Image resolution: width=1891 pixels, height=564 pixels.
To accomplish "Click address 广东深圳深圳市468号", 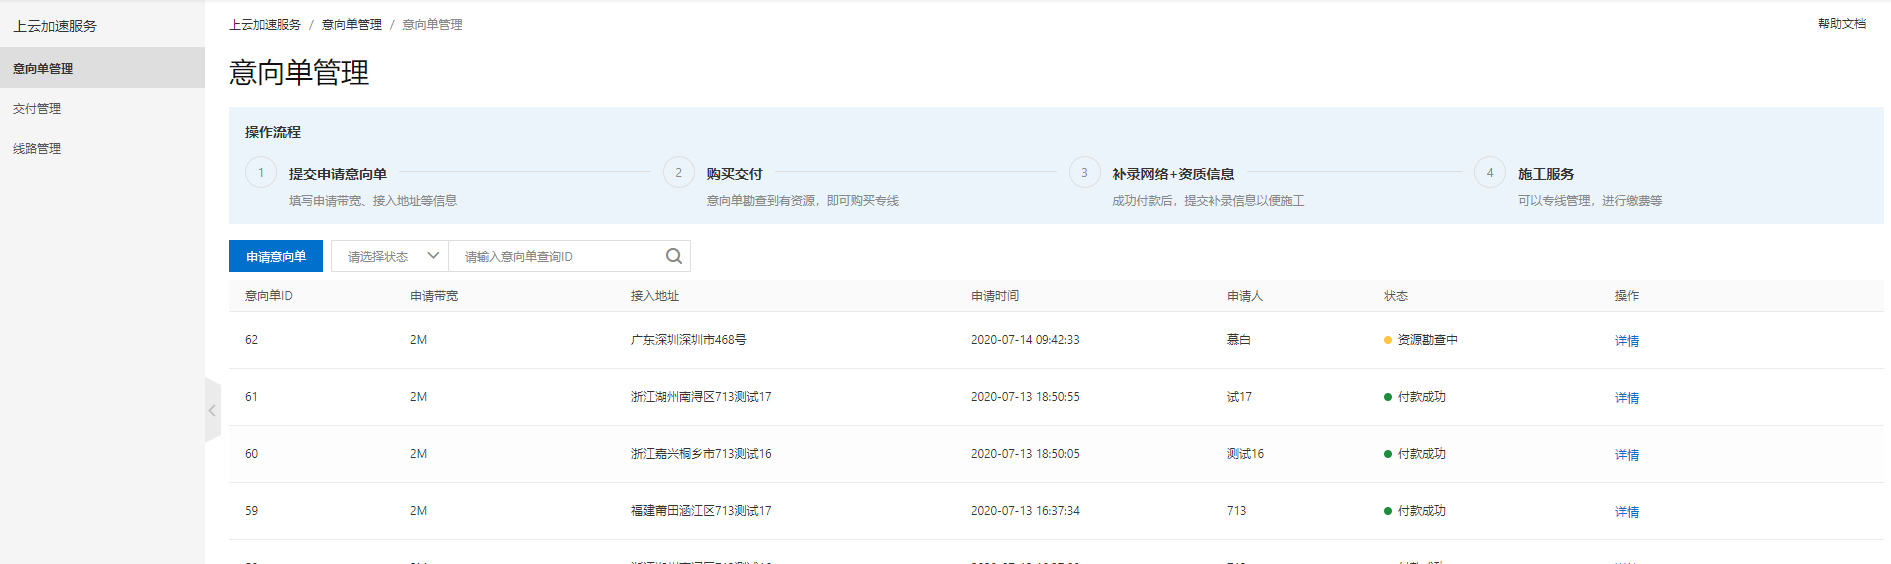I will point(689,340).
